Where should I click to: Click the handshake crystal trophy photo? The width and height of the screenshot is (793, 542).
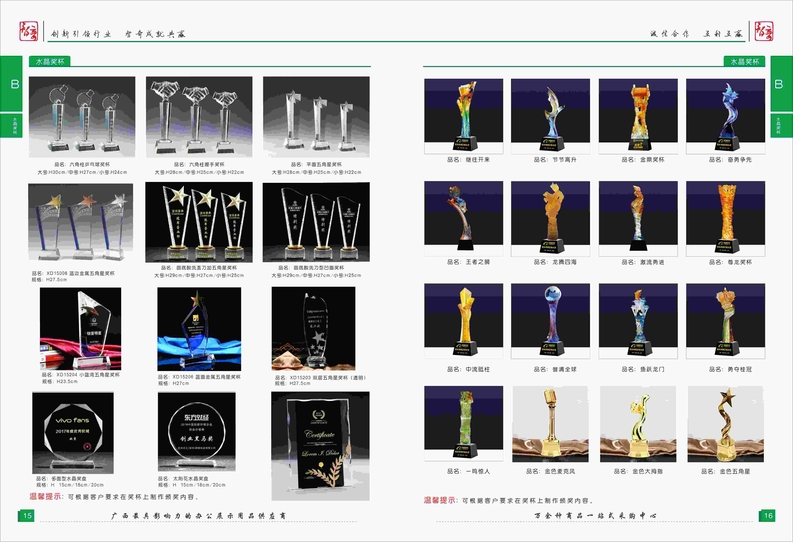tap(195, 116)
